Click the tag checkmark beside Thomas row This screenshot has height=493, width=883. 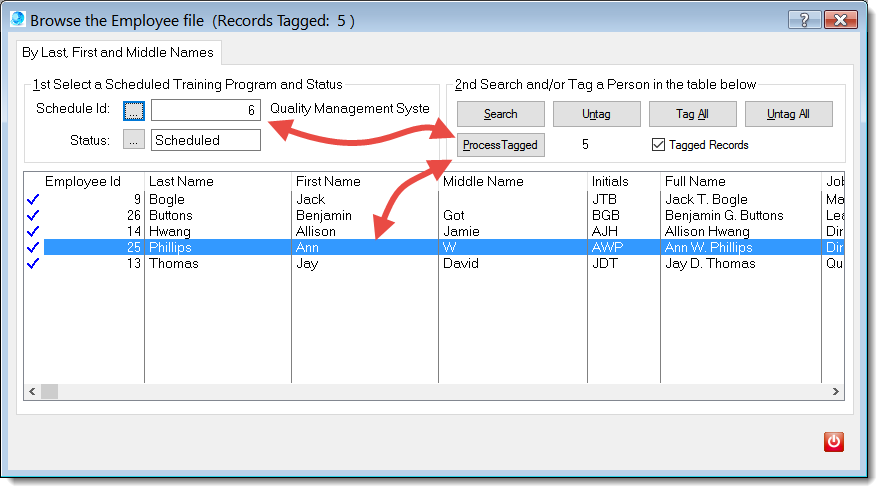(x=33, y=264)
